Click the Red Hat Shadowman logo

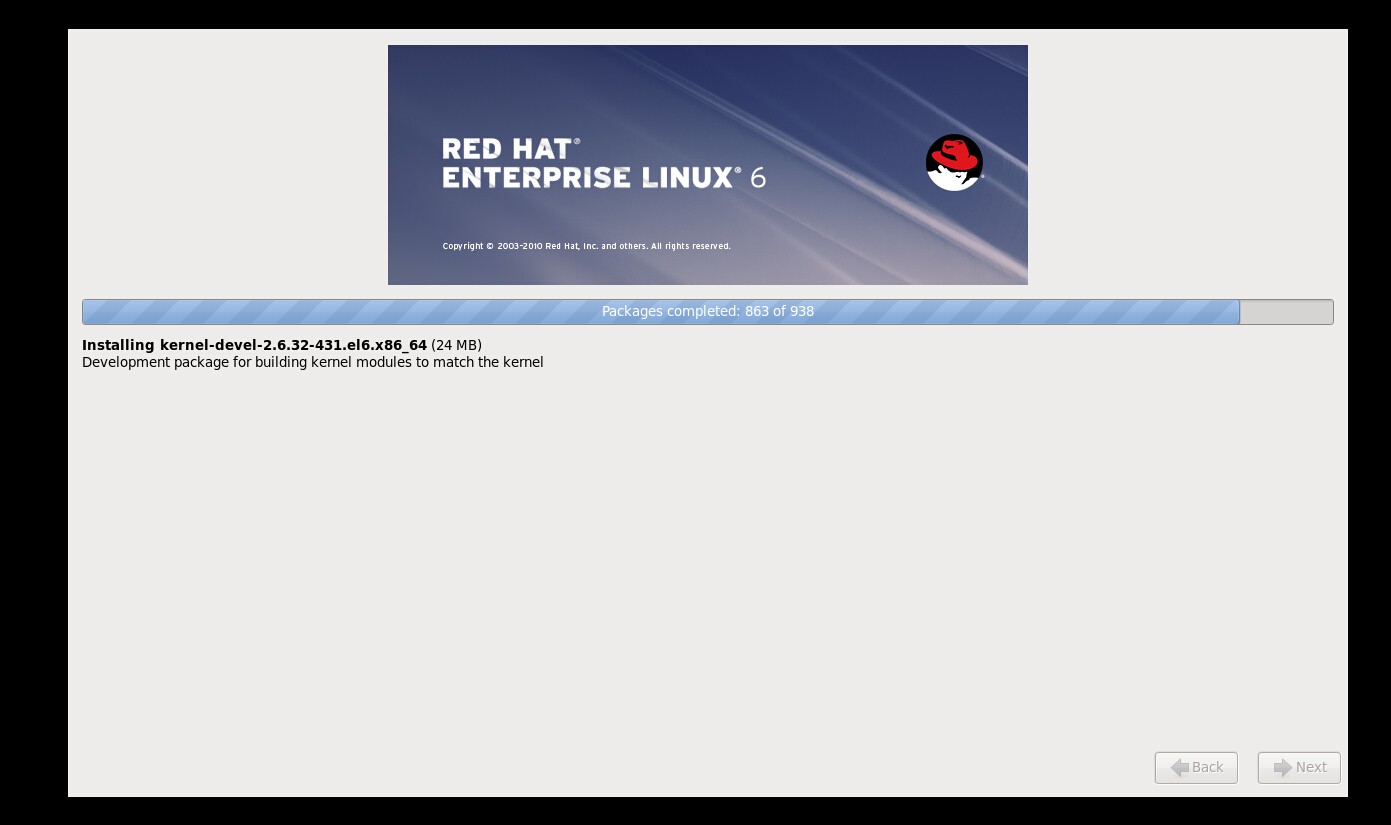tap(954, 162)
